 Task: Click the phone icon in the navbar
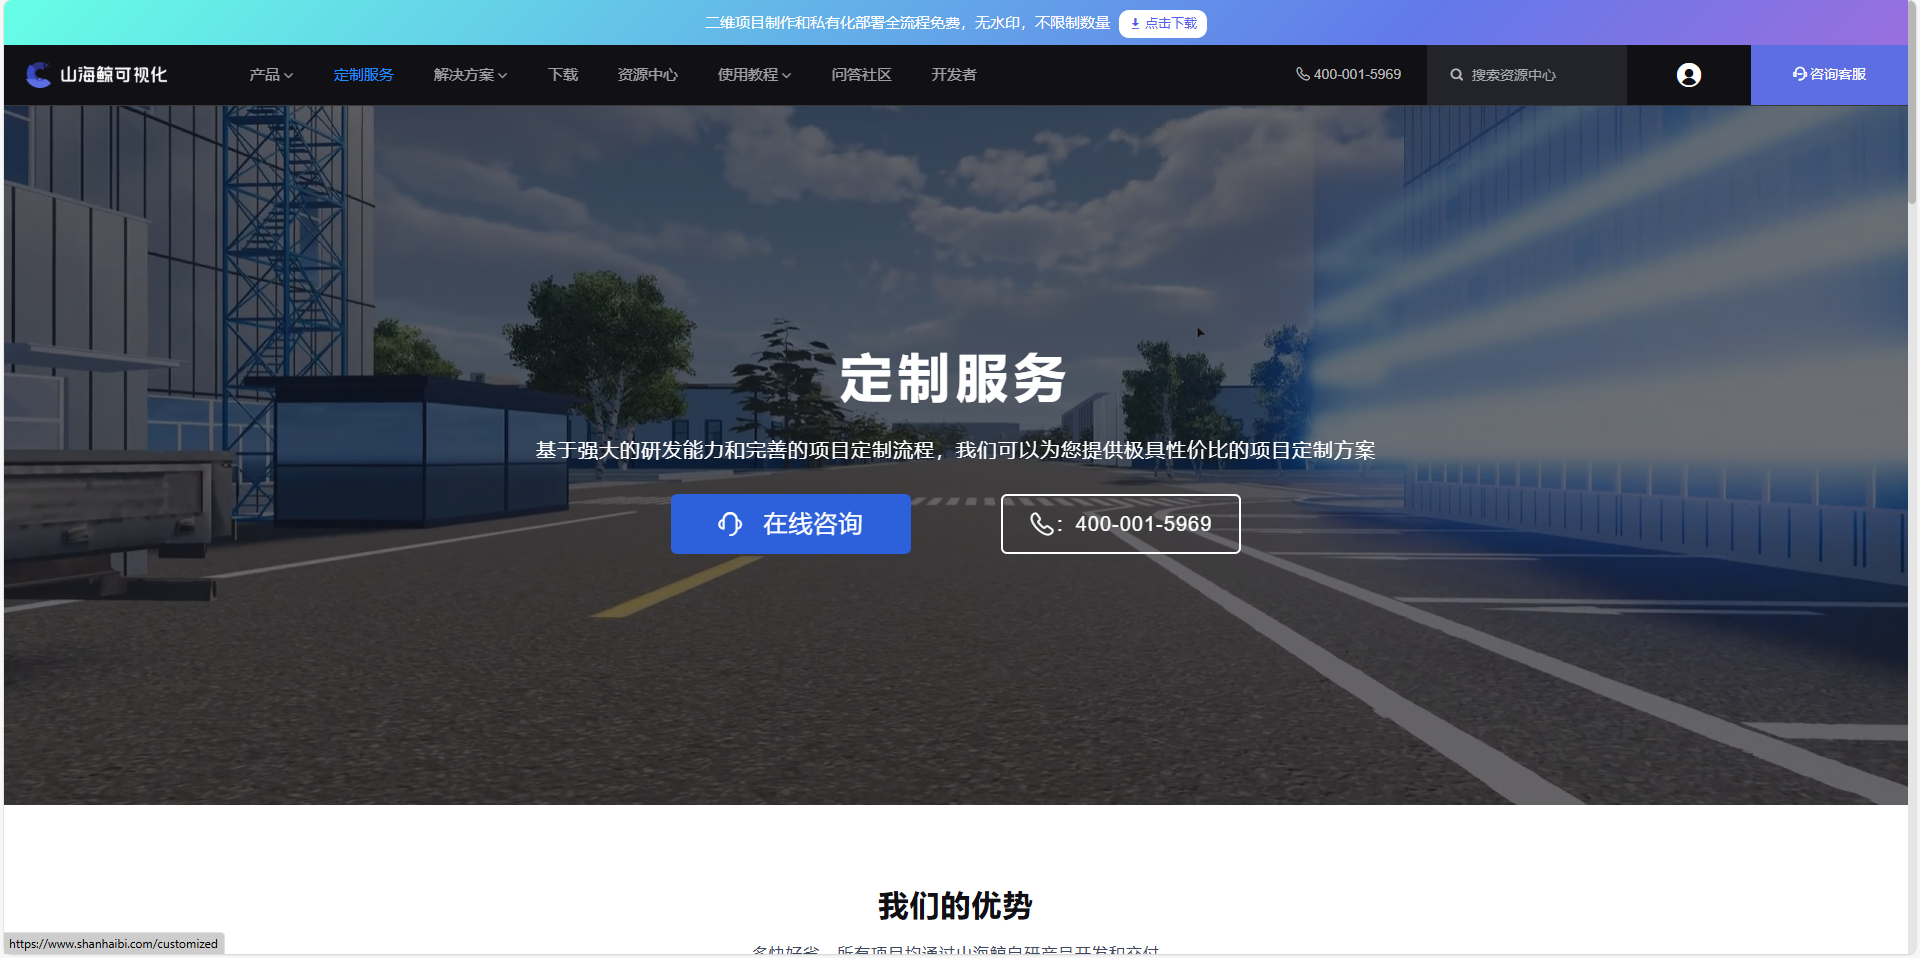pos(1302,74)
